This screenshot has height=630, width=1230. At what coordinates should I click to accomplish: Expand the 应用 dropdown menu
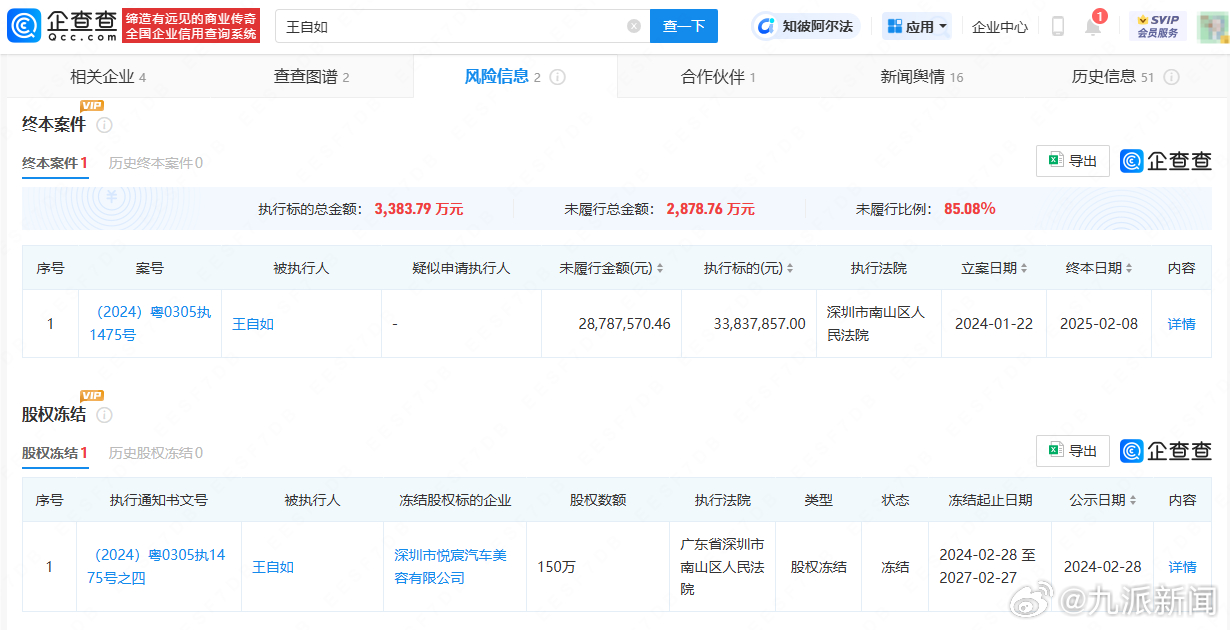[x=917, y=26]
